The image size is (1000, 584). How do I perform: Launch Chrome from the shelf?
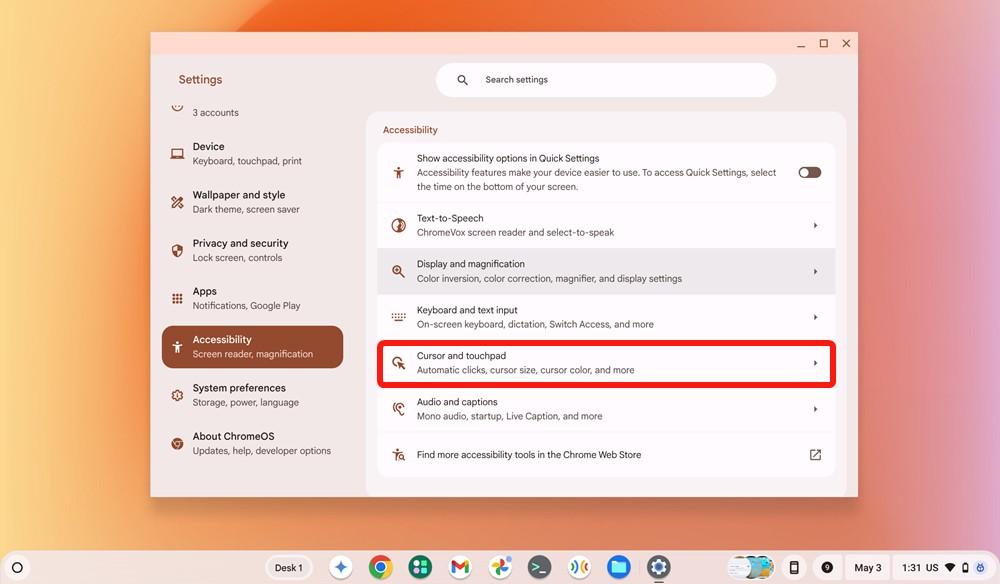click(380, 567)
